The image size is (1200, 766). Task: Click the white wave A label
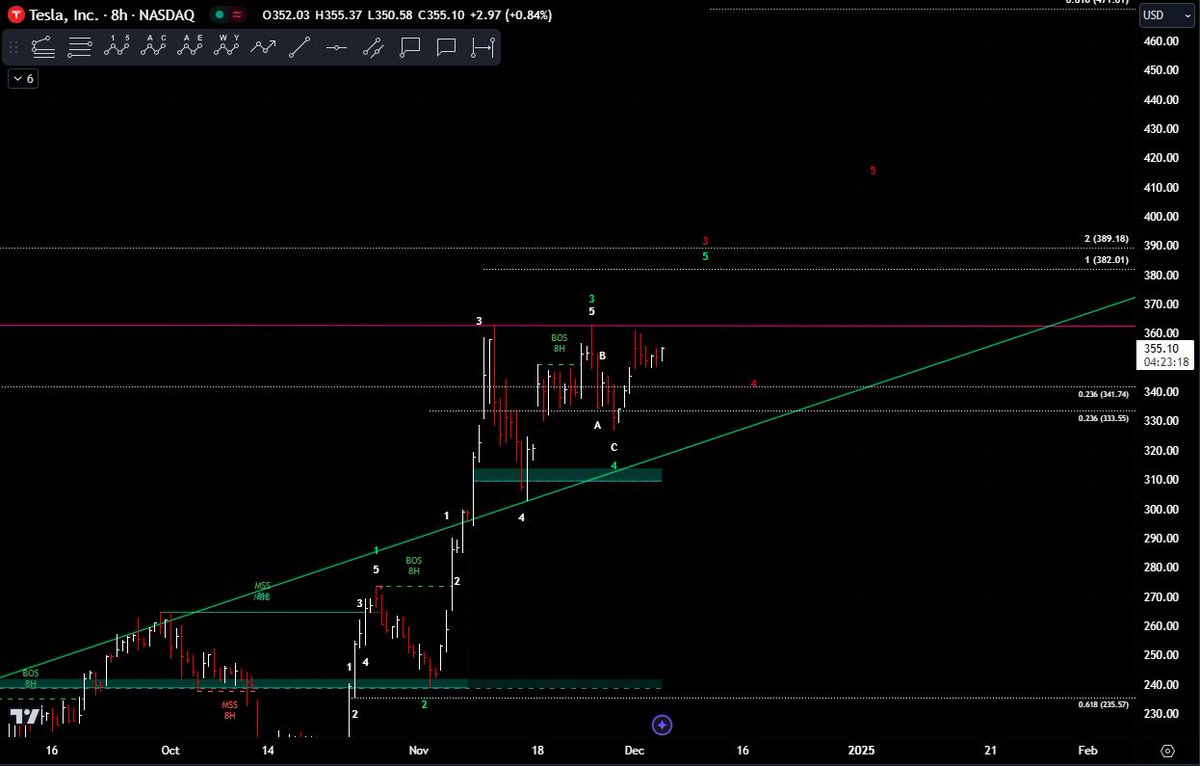coord(597,425)
